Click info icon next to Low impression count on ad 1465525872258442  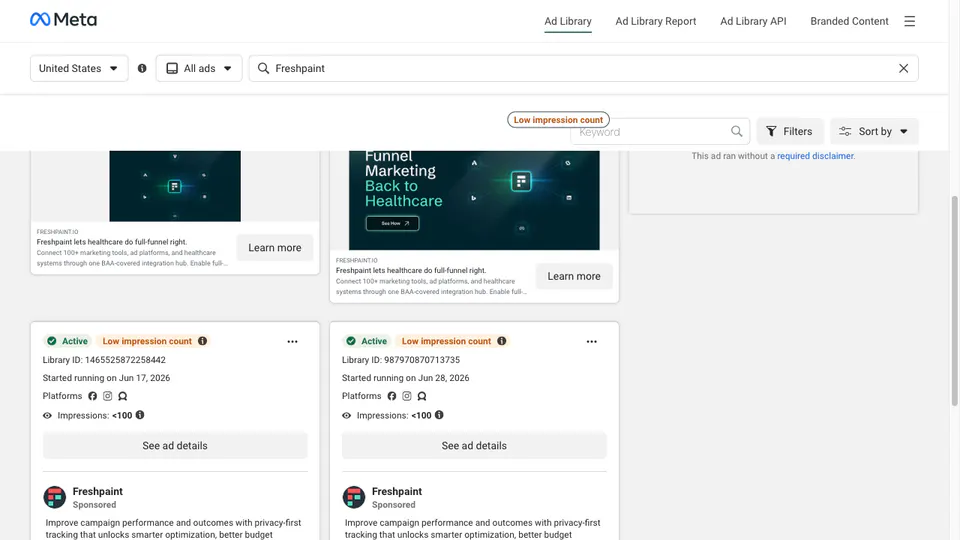(203, 341)
